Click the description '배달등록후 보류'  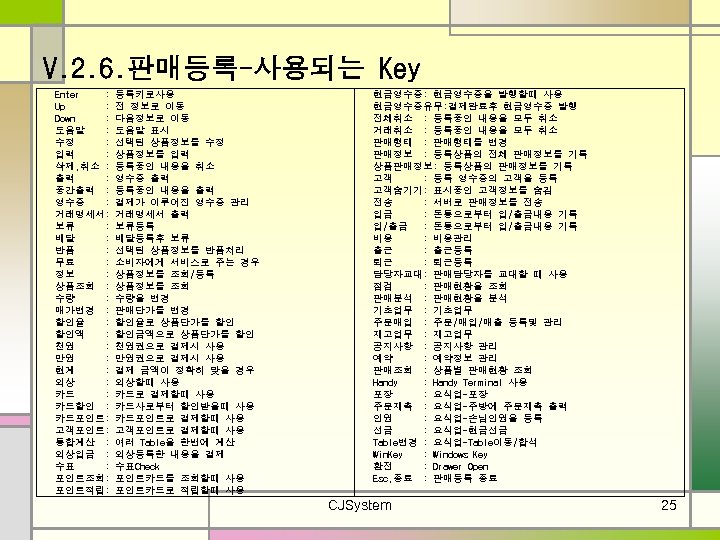(152, 238)
